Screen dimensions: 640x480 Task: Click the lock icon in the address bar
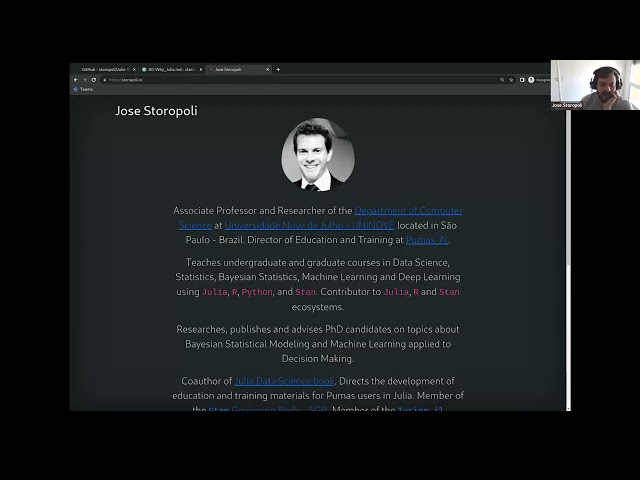point(105,80)
